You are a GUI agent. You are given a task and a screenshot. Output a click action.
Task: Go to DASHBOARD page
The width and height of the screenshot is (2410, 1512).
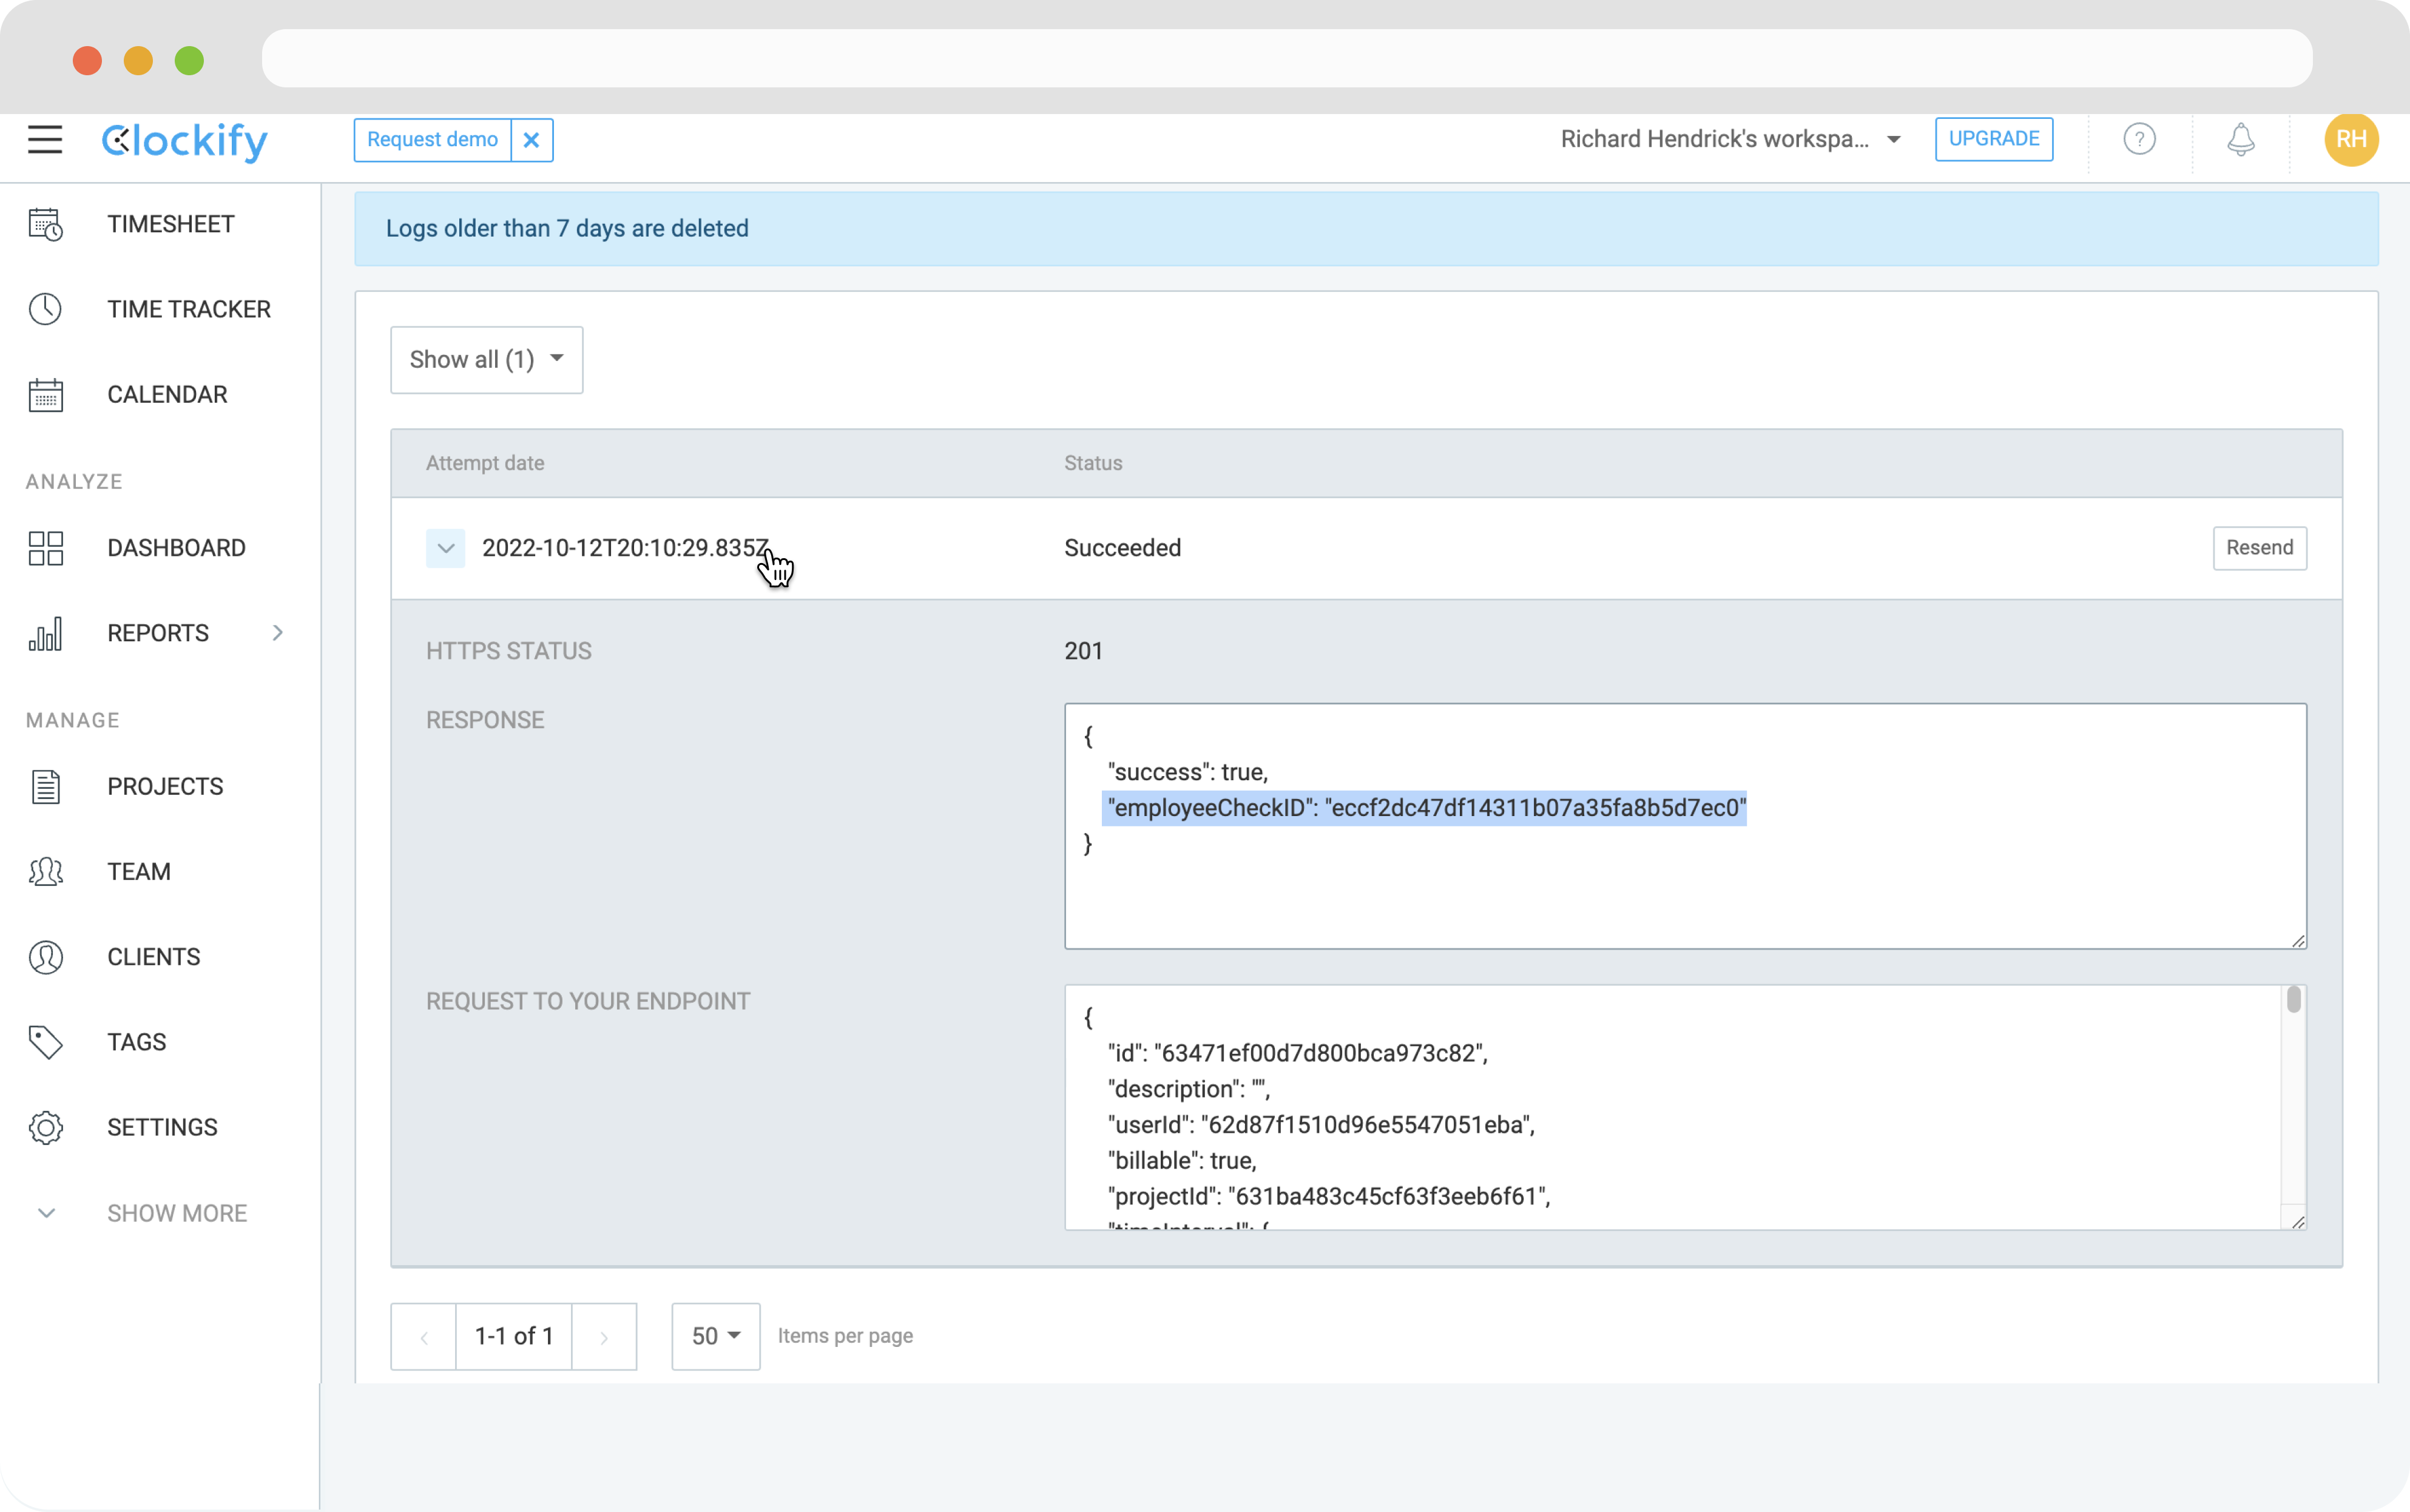tap(176, 548)
